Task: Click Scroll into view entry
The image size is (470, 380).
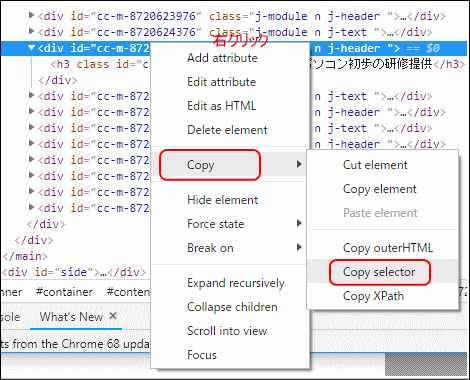Action: 227,331
